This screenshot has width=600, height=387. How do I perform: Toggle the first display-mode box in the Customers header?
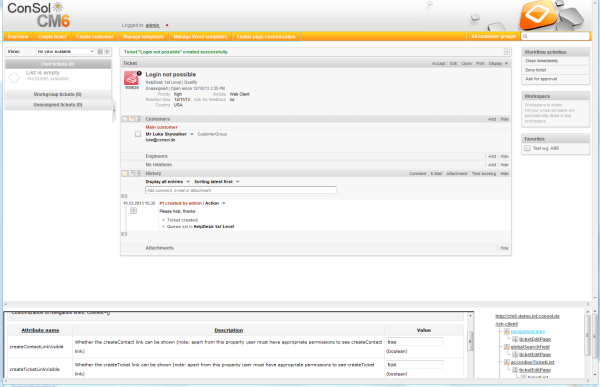tap(125, 119)
